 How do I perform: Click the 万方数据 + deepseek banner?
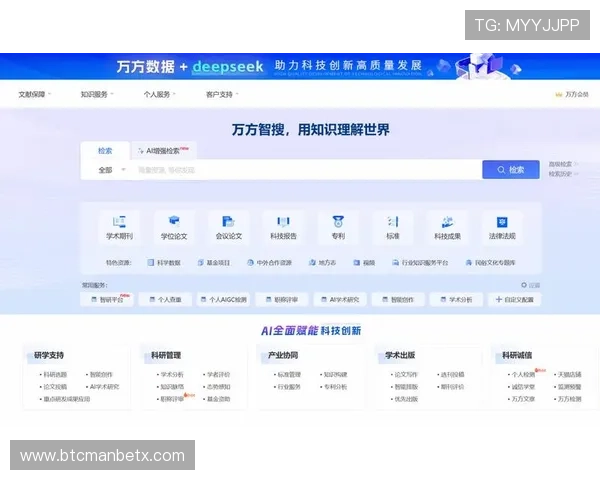[300, 66]
